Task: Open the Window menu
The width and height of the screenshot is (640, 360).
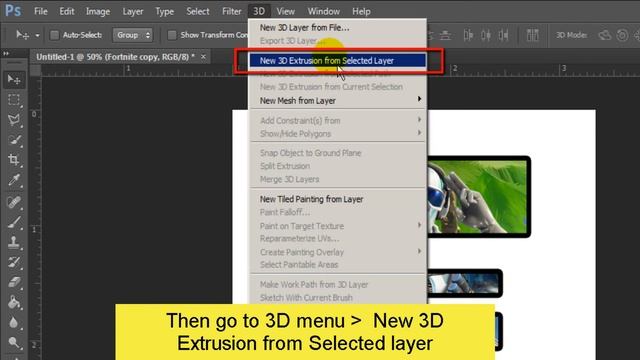Action: (324, 11)
